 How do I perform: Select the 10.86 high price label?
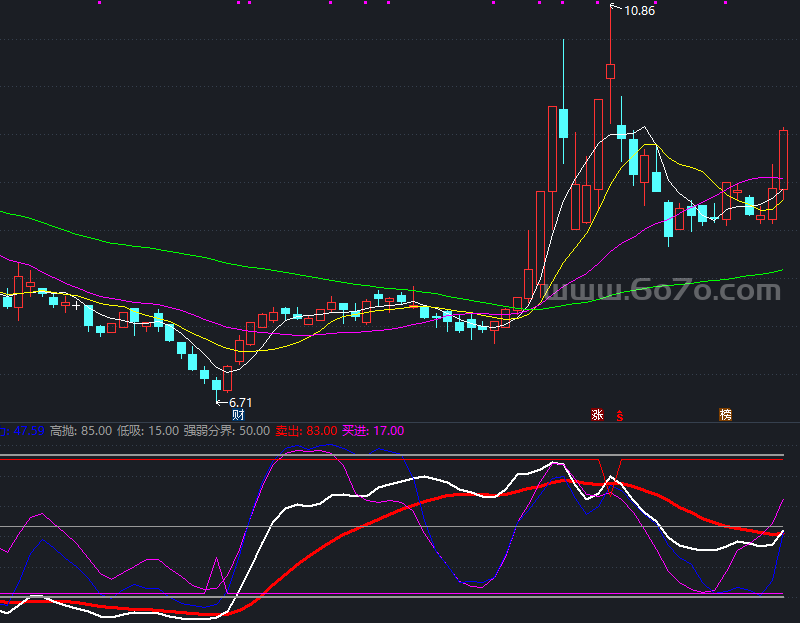point(639,11)
